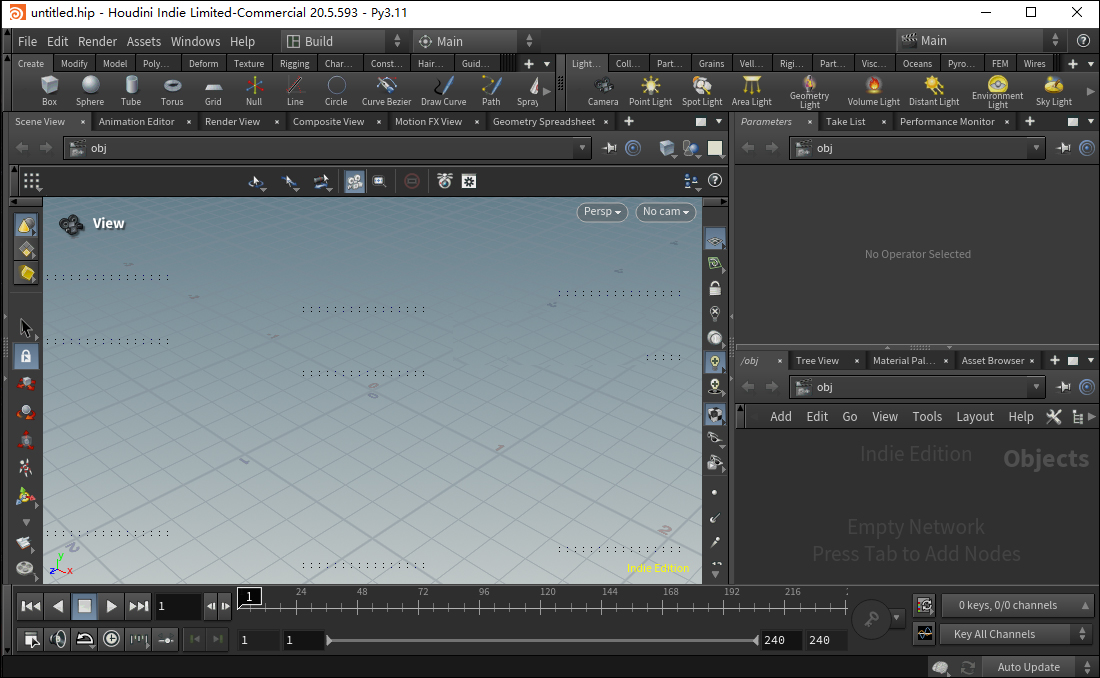Click the current frame input field

point(178,606)
